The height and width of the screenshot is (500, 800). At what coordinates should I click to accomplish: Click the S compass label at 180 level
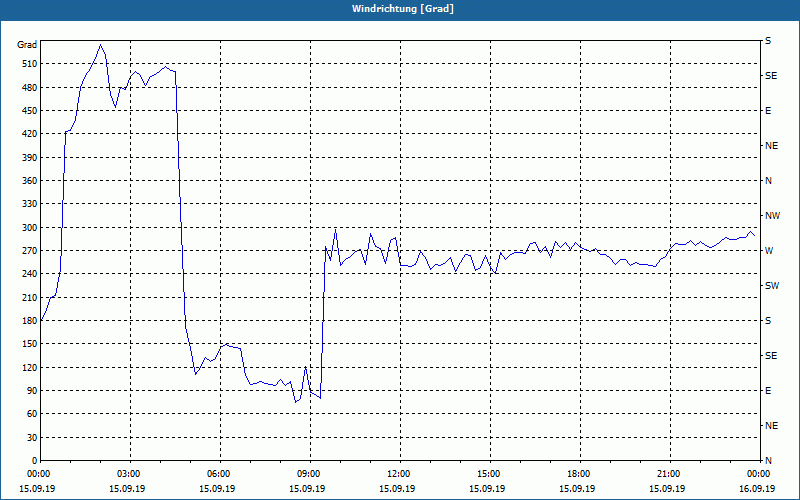[768, 321]
